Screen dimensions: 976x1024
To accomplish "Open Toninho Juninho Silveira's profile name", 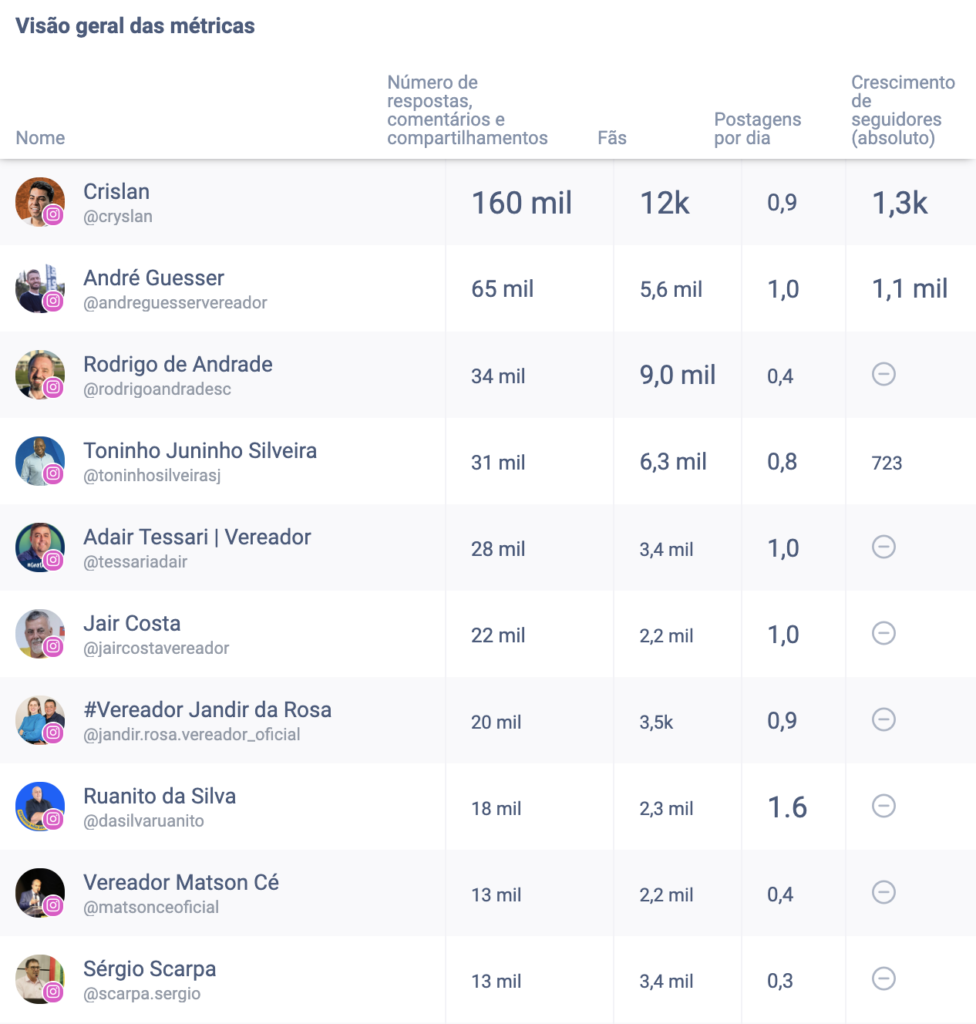I will pos(200,450).
